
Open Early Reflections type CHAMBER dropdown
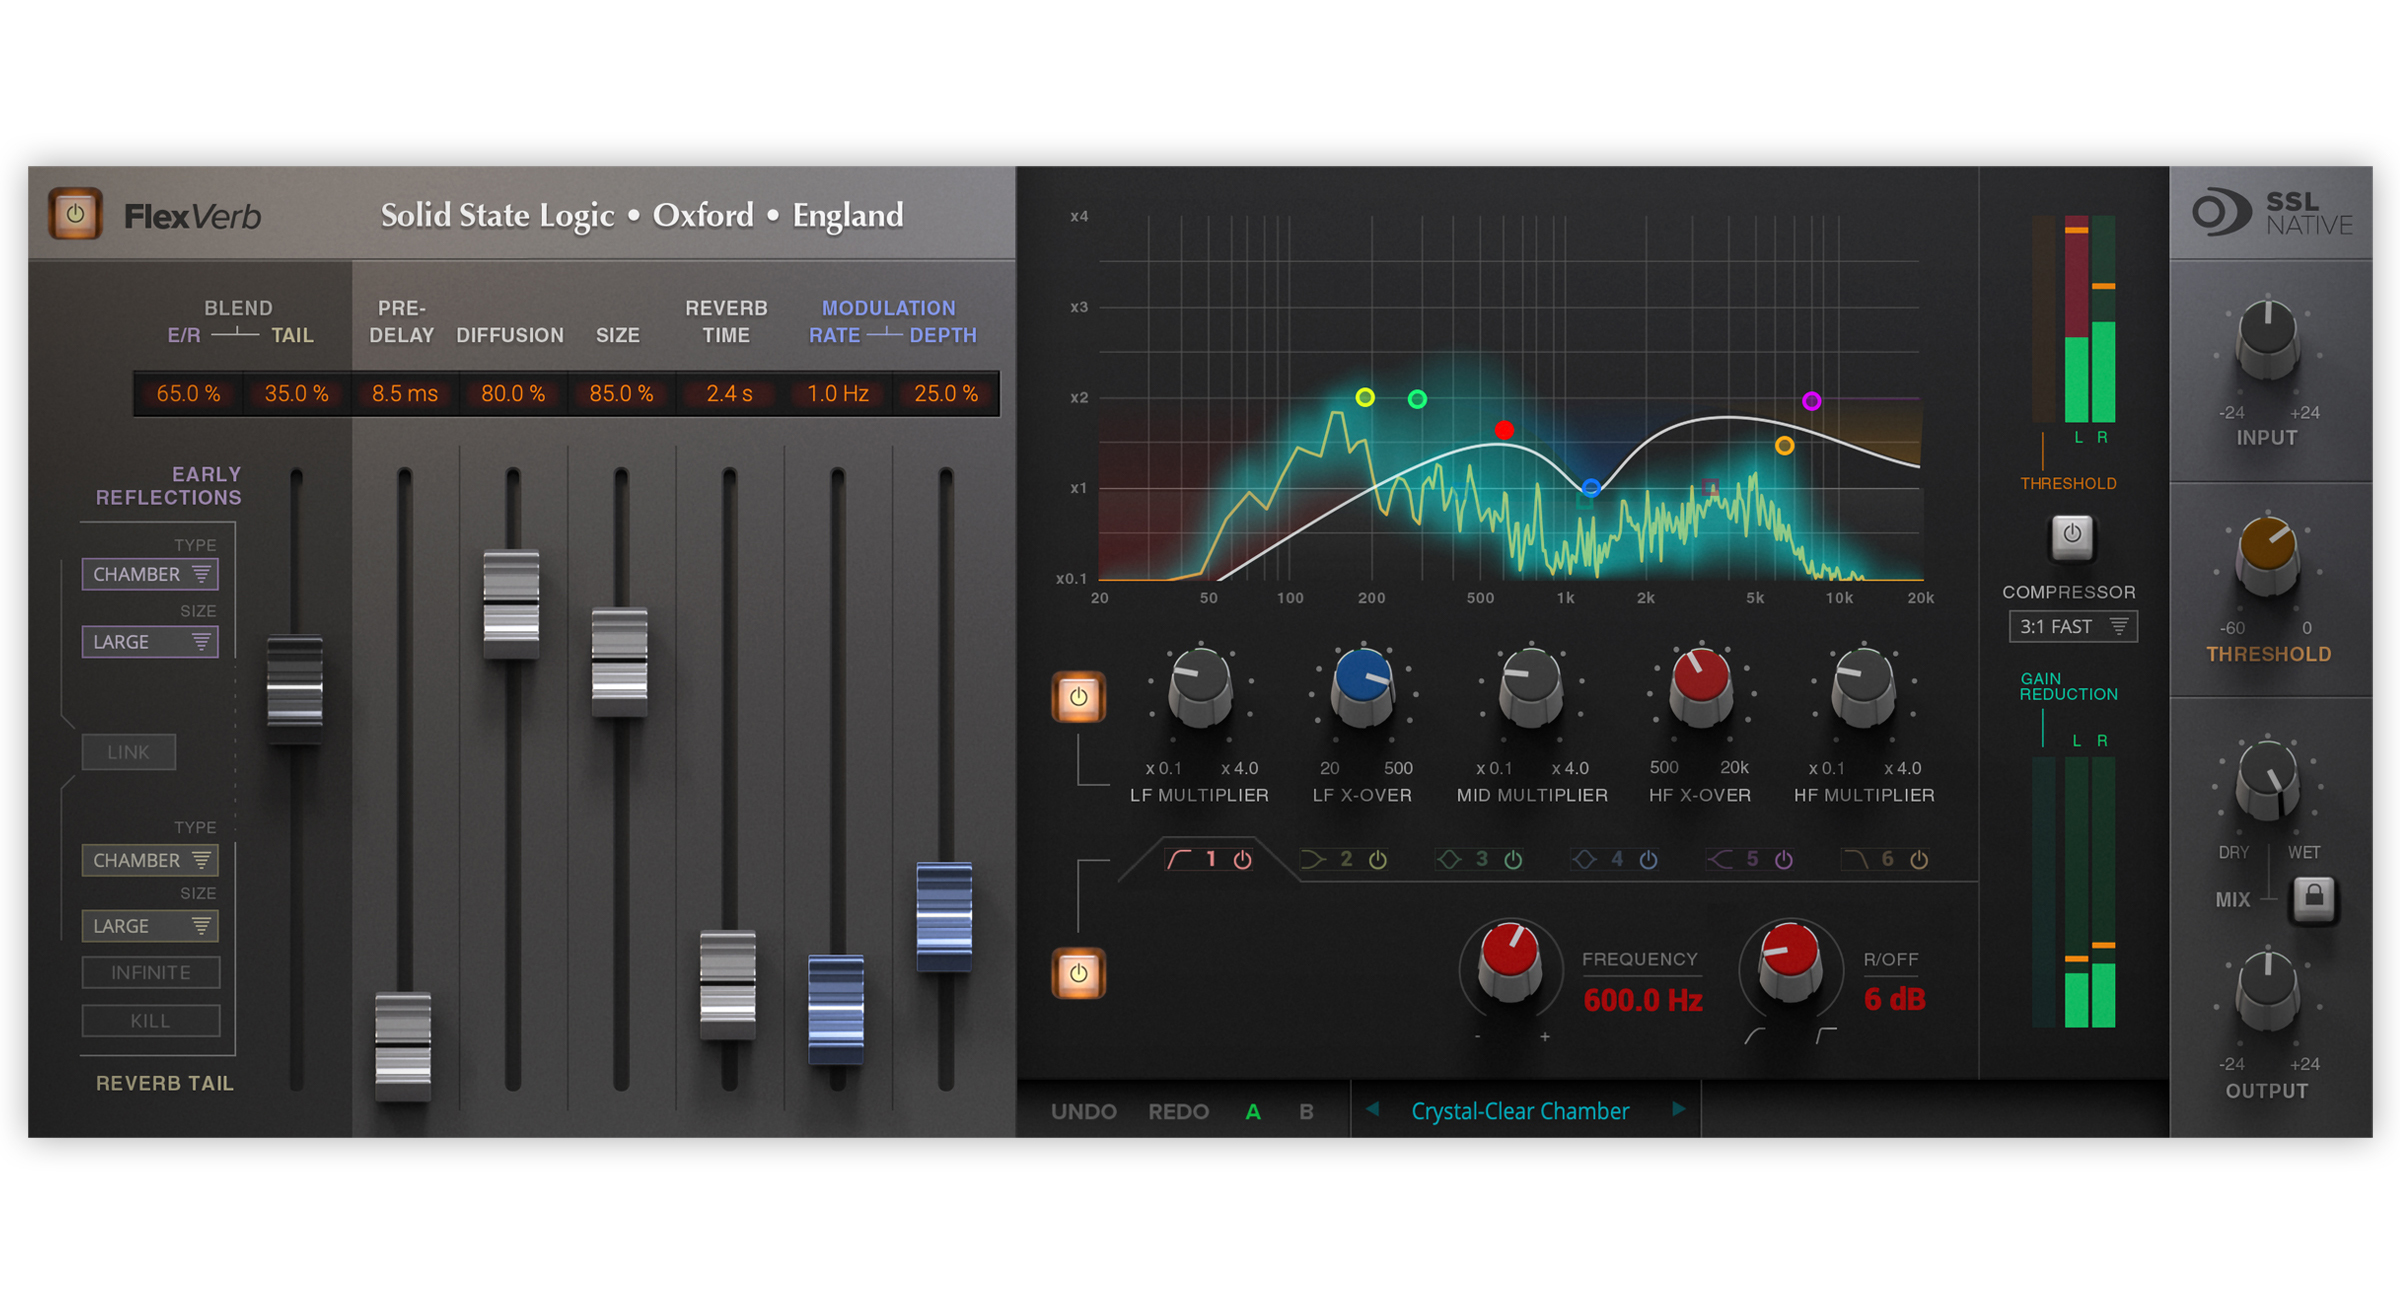[150, 574]
